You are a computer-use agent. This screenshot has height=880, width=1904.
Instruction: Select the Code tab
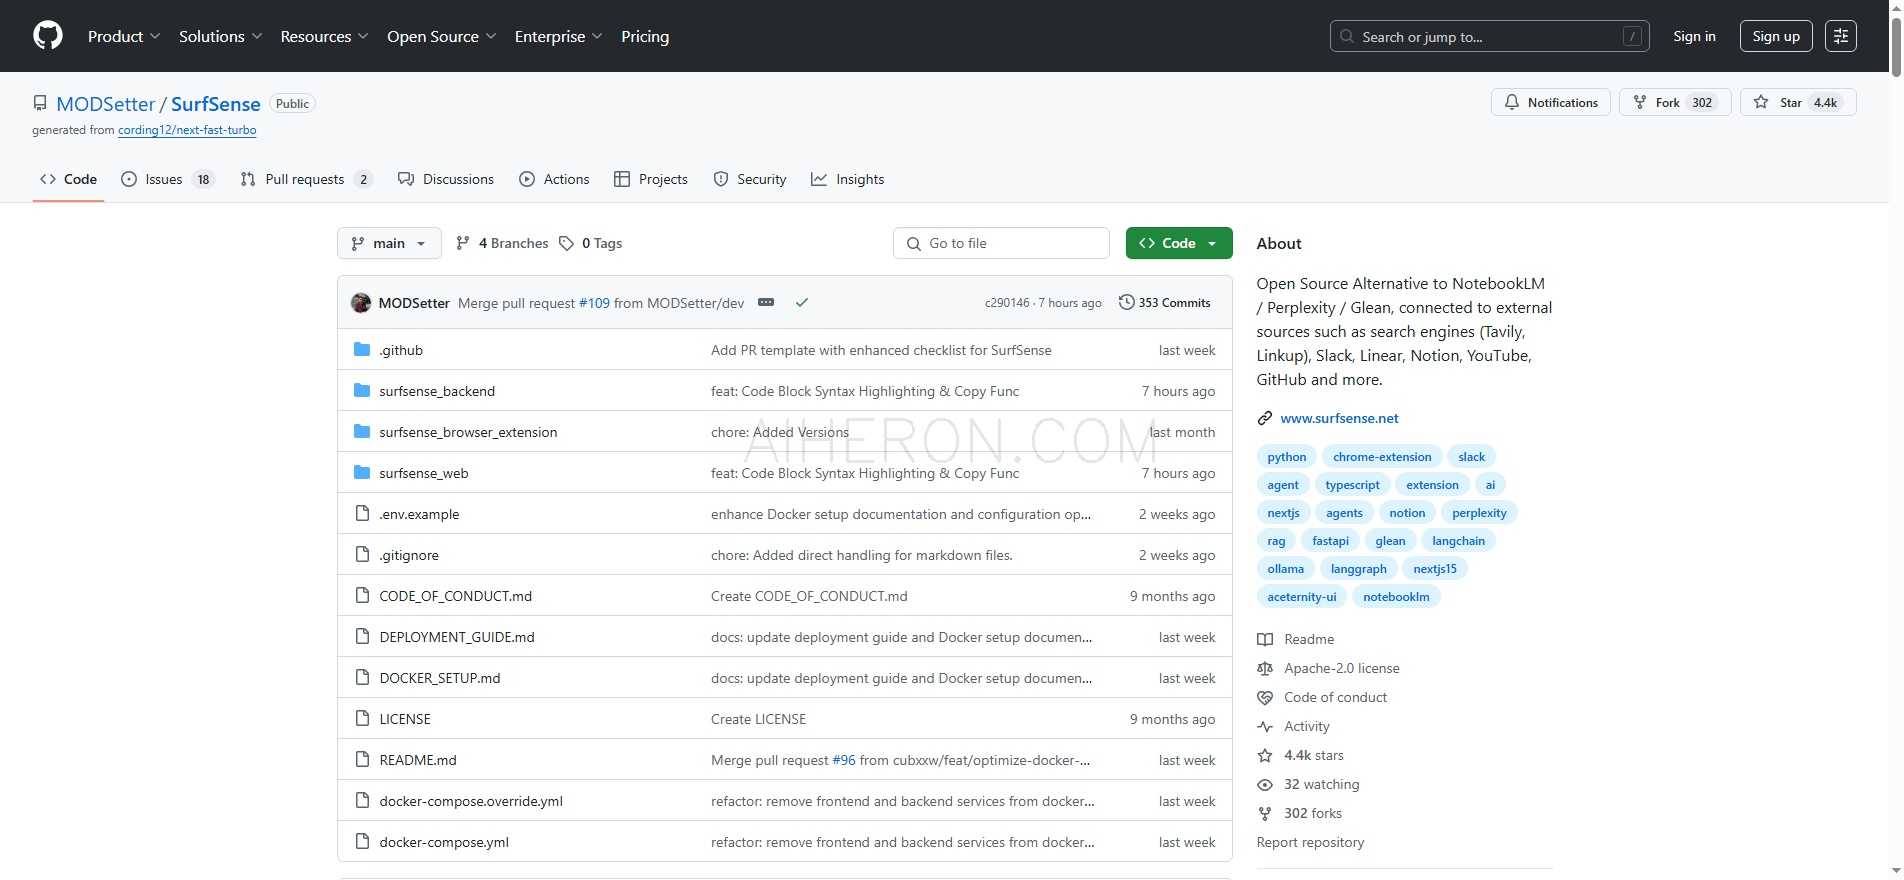pos(68,179)
